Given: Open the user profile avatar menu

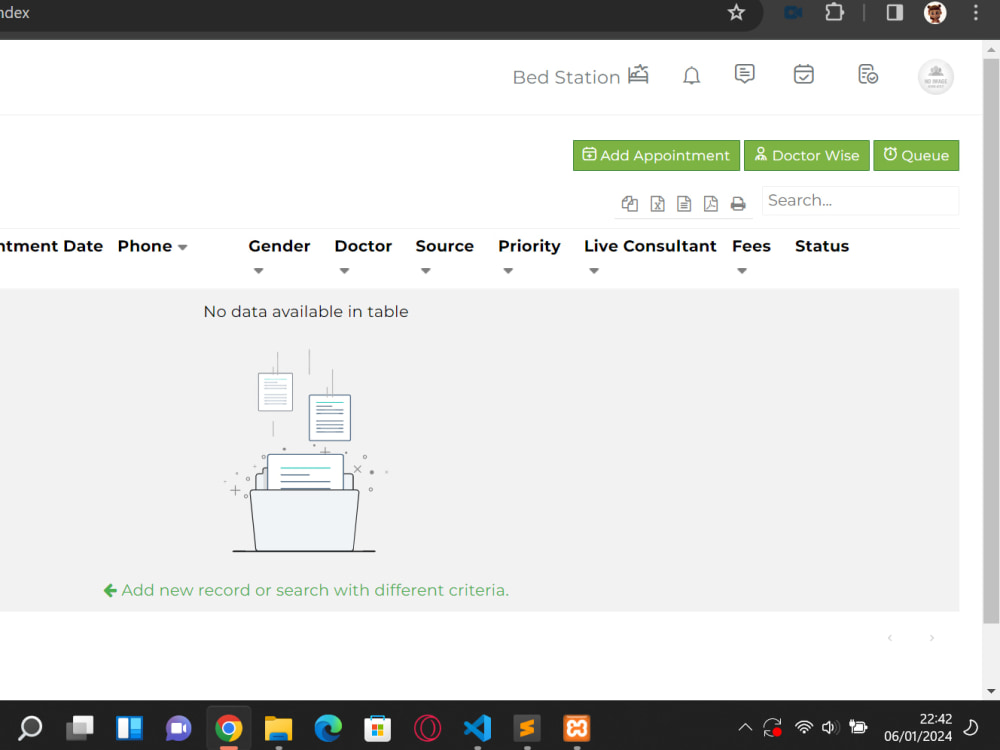Looking at the screenshot, I should (936, 77).
